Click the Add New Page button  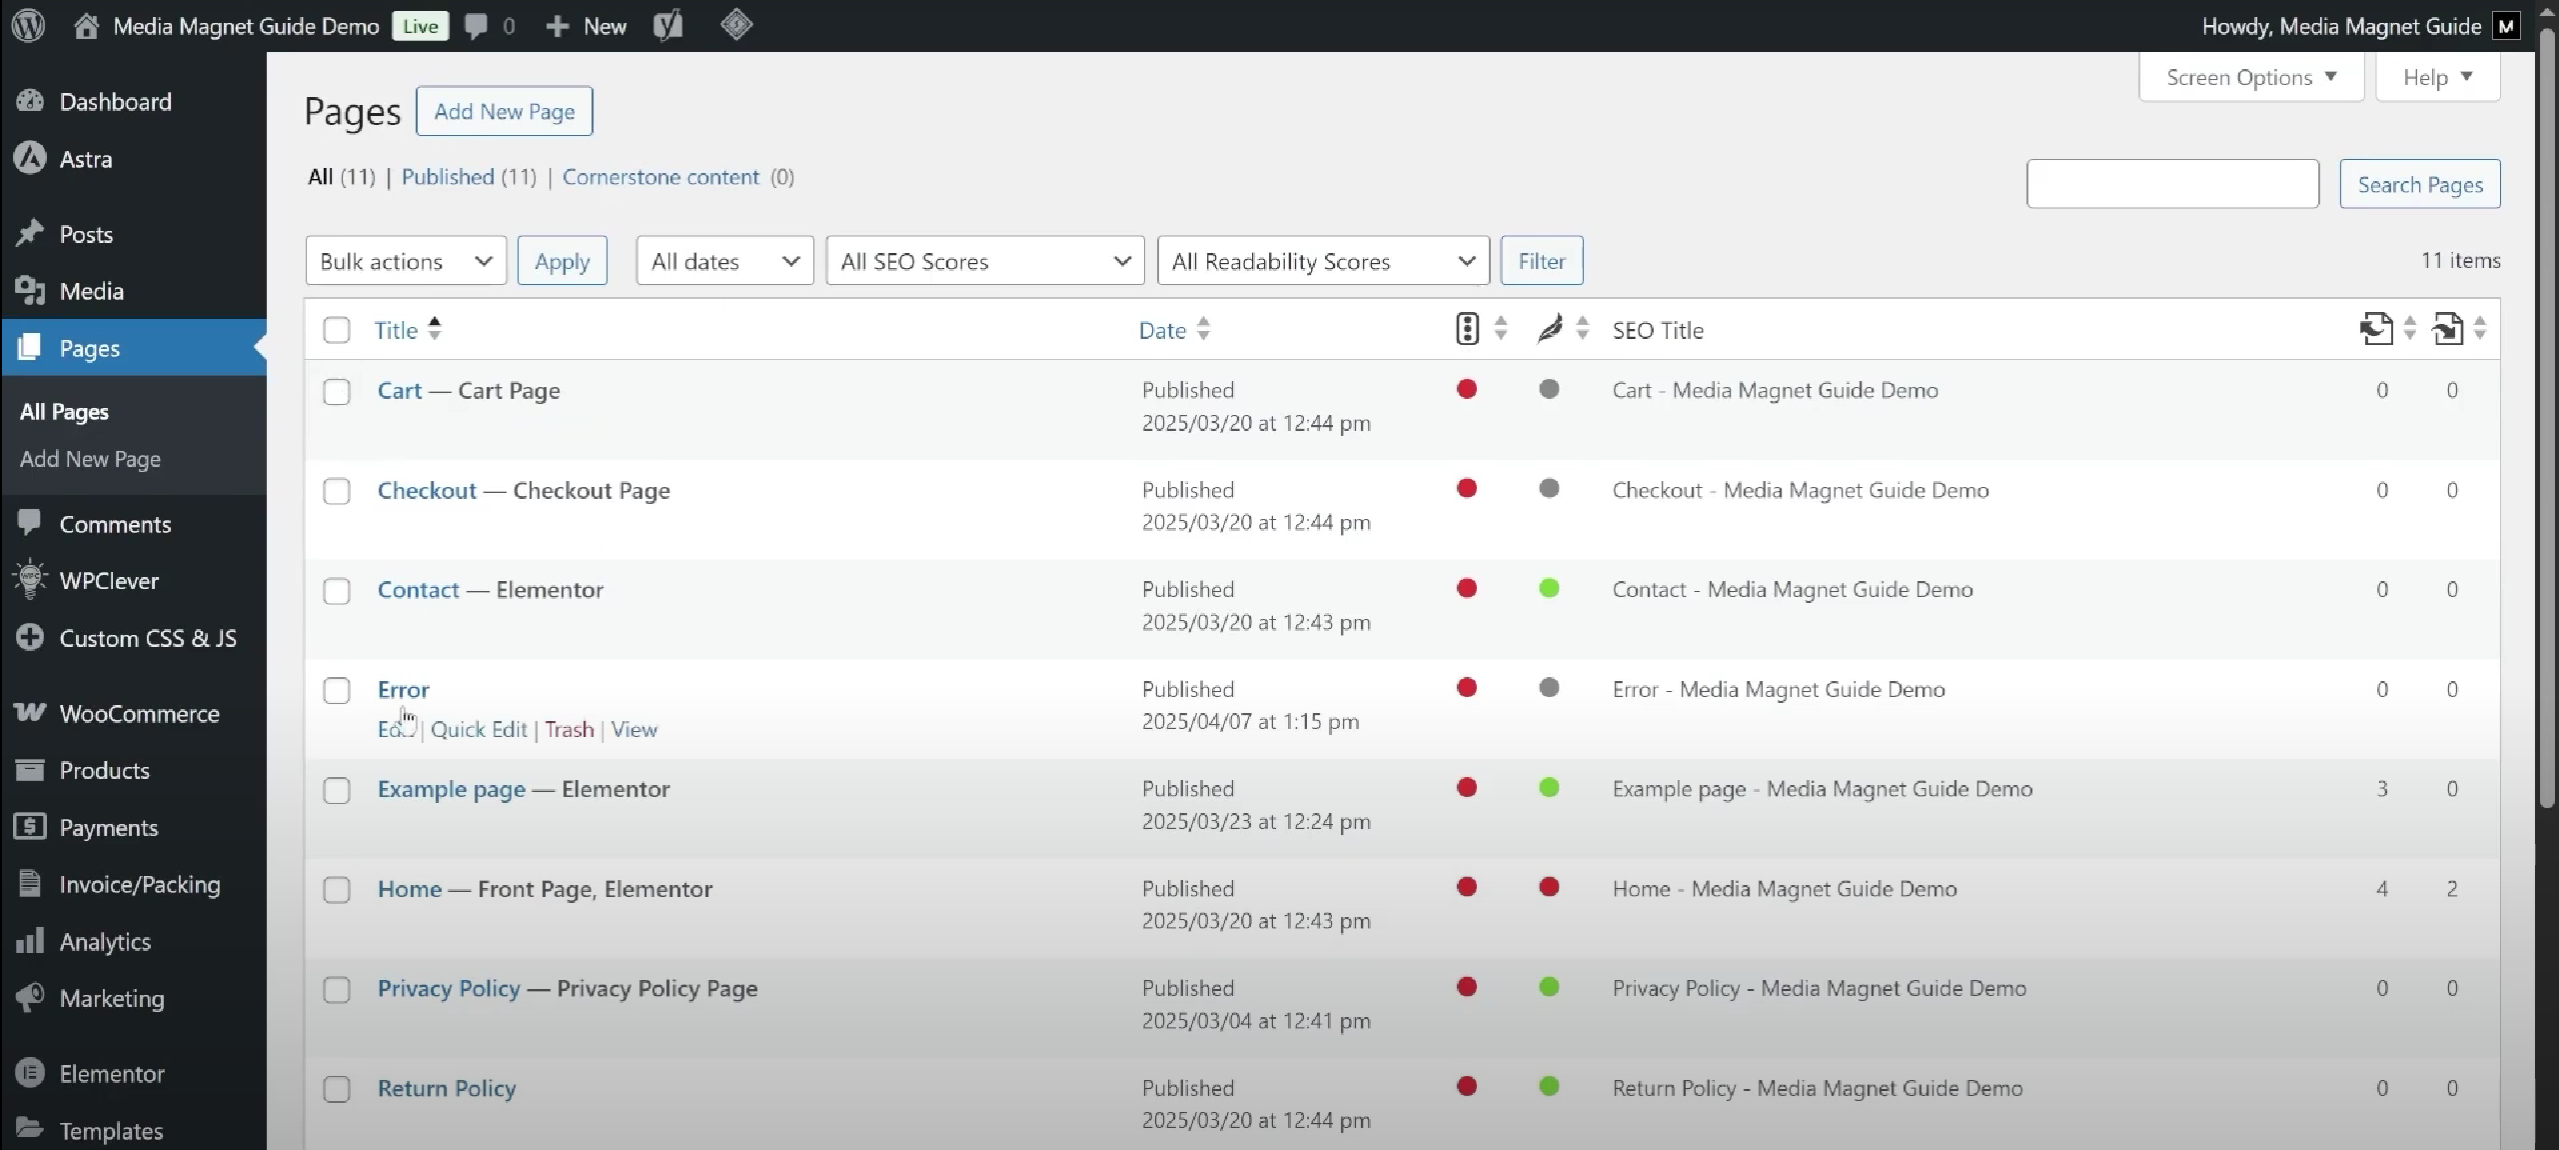point(504,111)
